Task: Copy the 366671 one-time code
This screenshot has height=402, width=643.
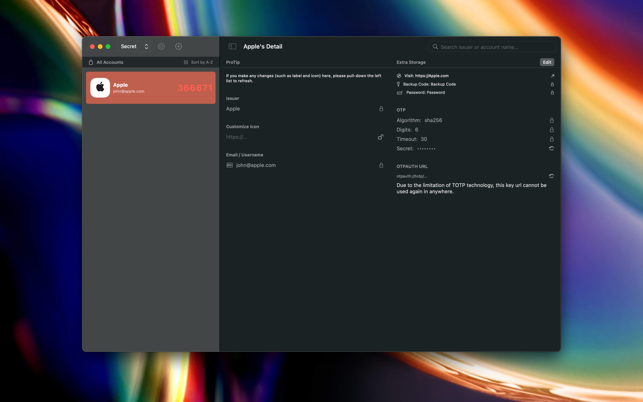Action: (195, 88)
